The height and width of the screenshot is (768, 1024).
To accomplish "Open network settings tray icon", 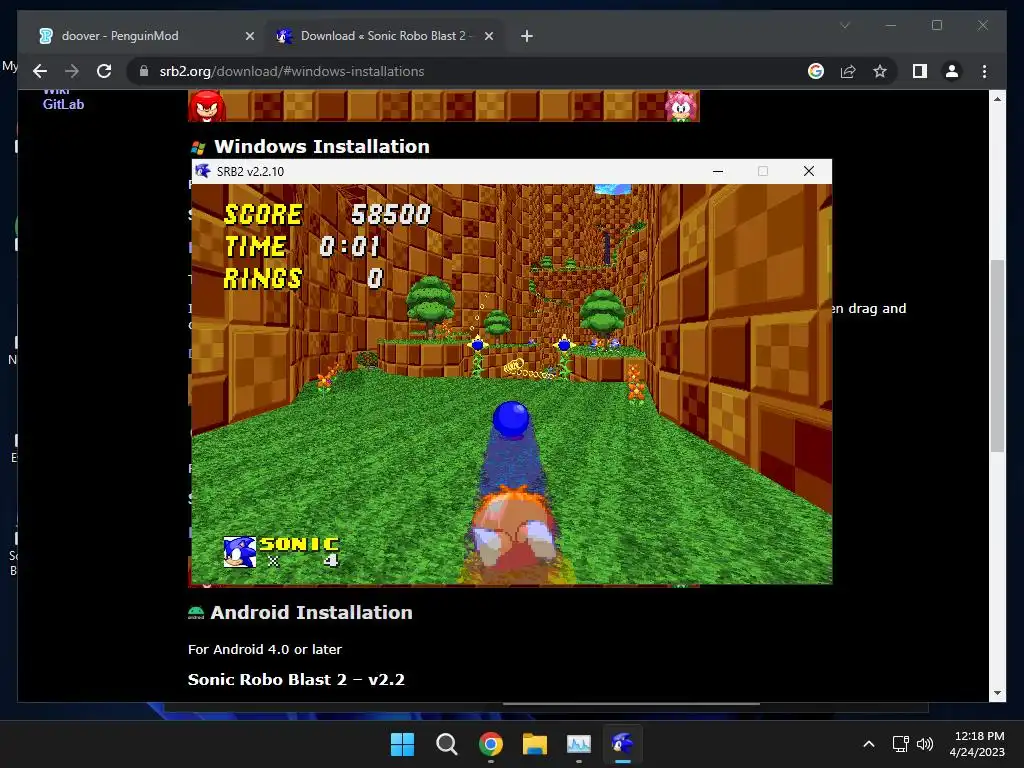I will [x=901, y=744].
